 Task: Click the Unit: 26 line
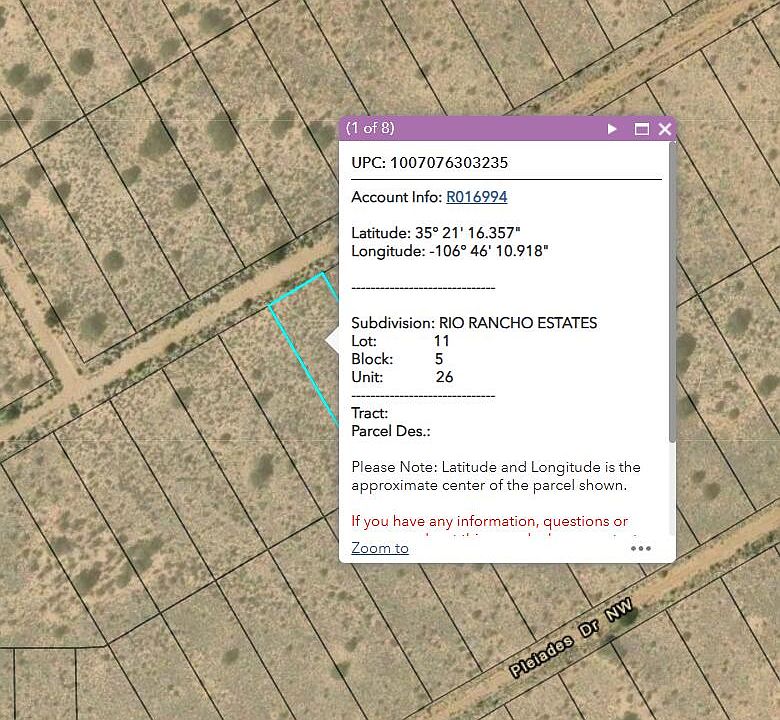[402, 377]
